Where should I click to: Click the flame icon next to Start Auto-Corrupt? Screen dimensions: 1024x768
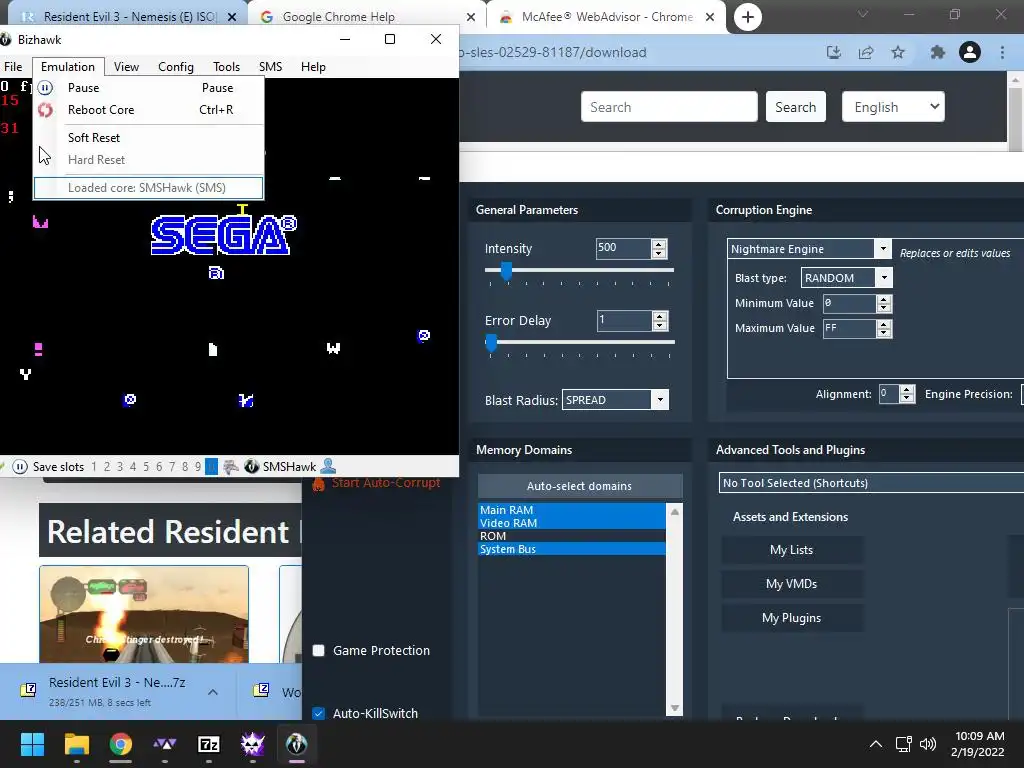[x=319, y=483]
